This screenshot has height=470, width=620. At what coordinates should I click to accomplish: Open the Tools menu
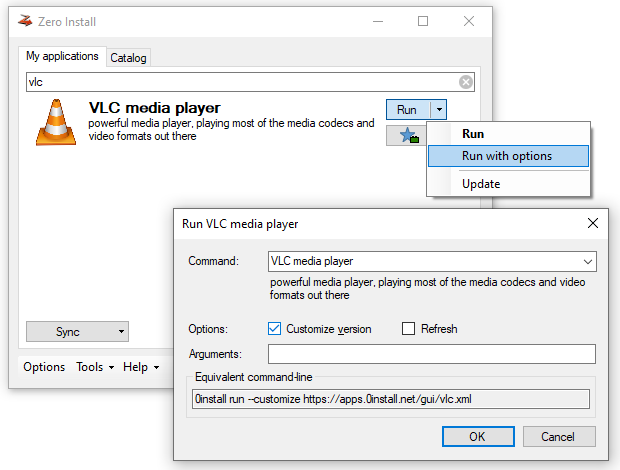pyautogui.click(x=95, y=367)
